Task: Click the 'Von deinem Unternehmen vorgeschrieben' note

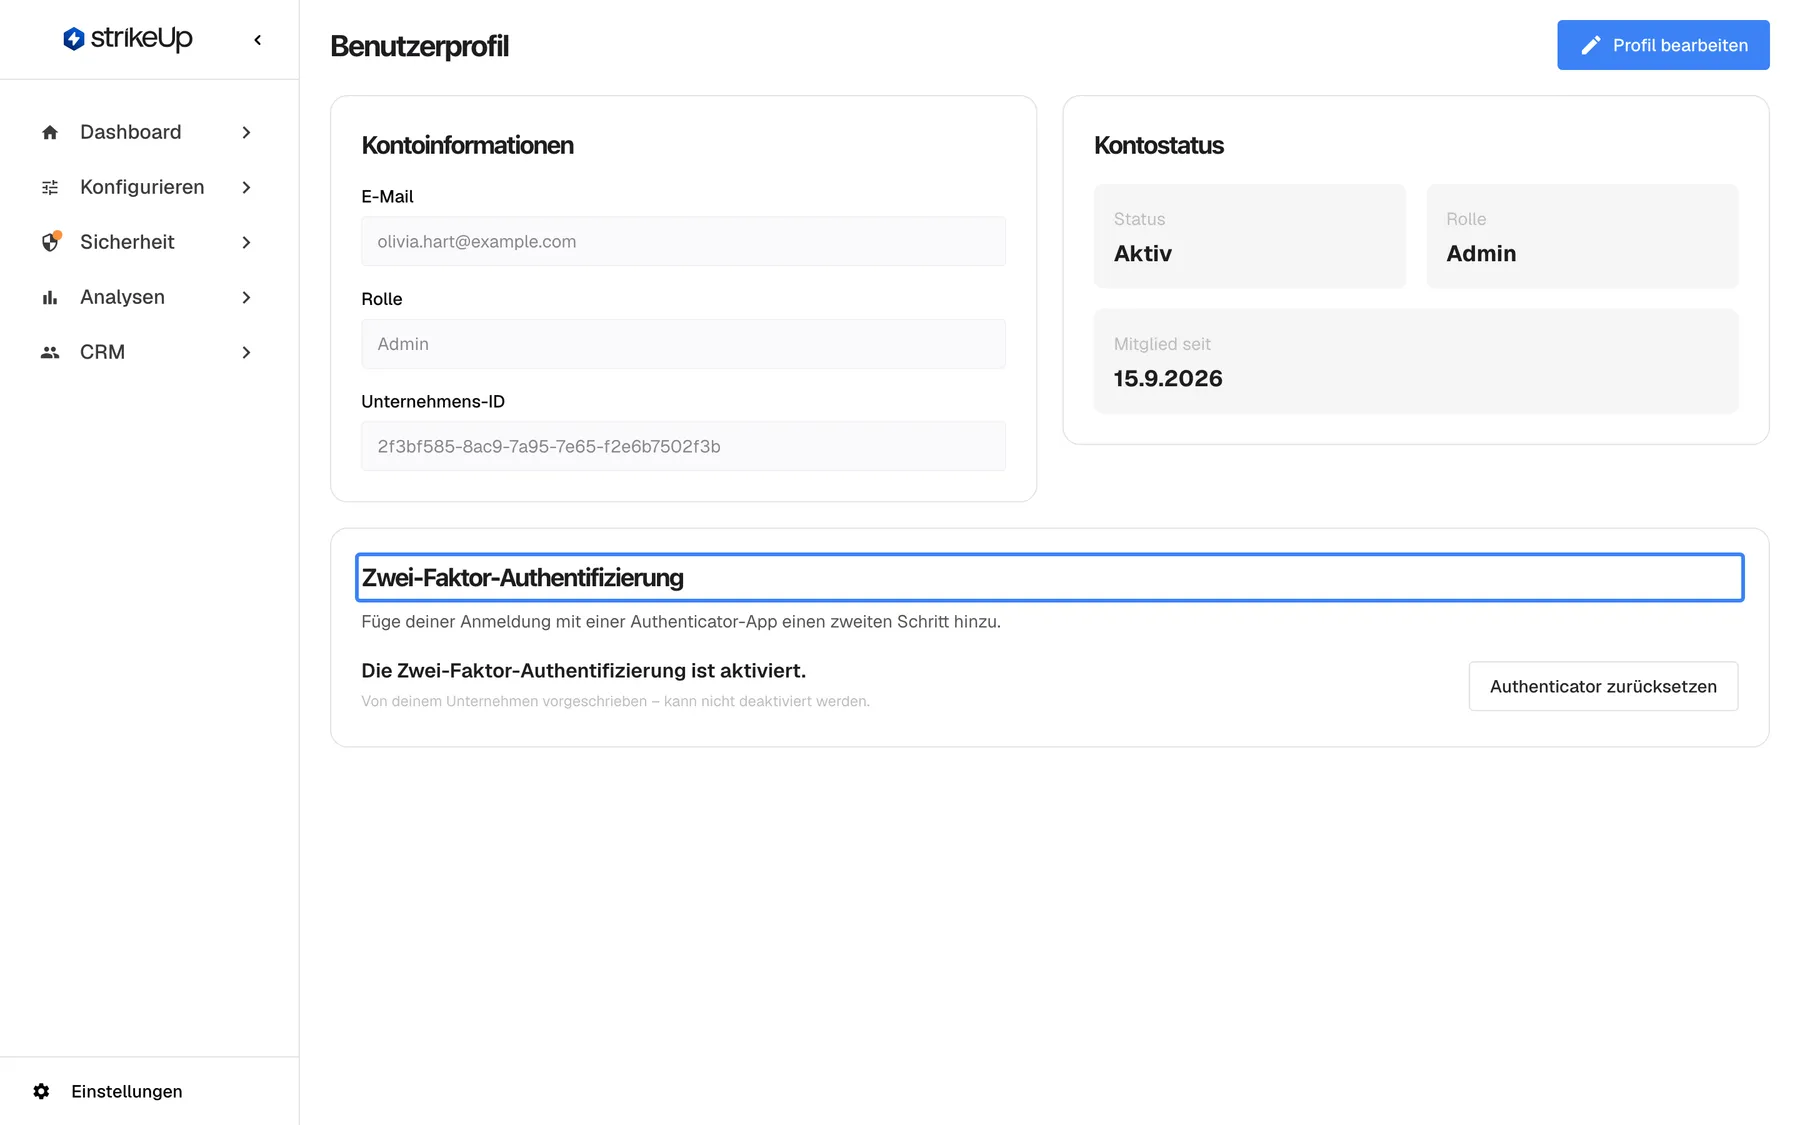Action: point(615,701)
